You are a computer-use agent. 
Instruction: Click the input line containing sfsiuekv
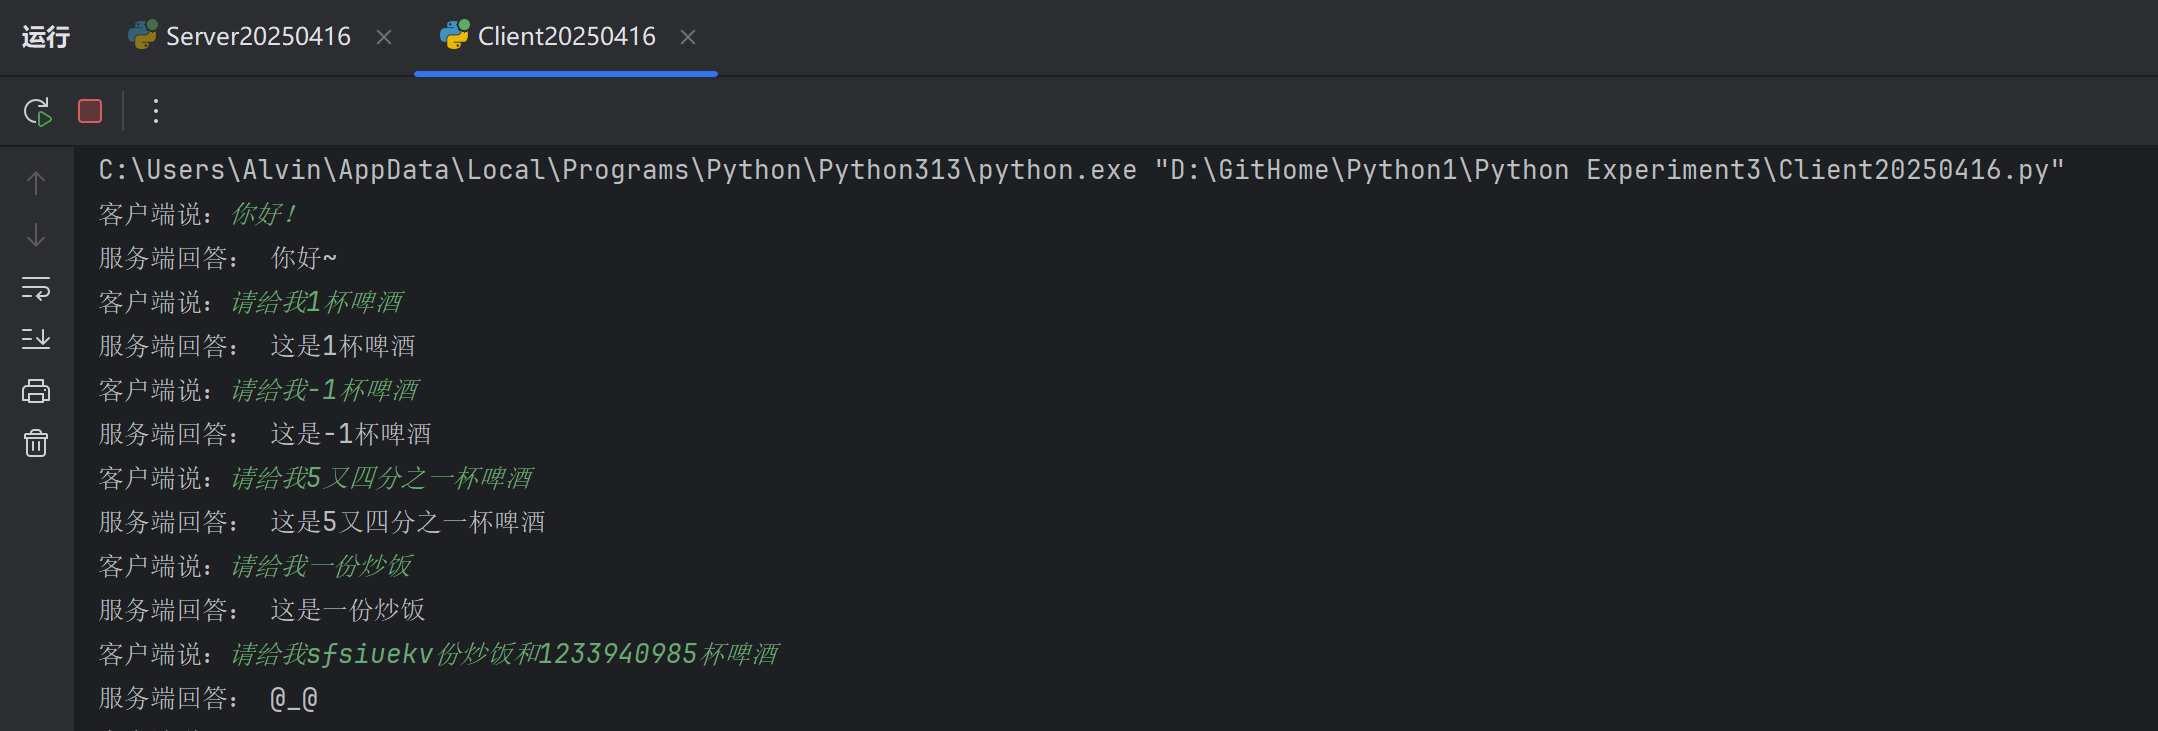coord(504,654)
